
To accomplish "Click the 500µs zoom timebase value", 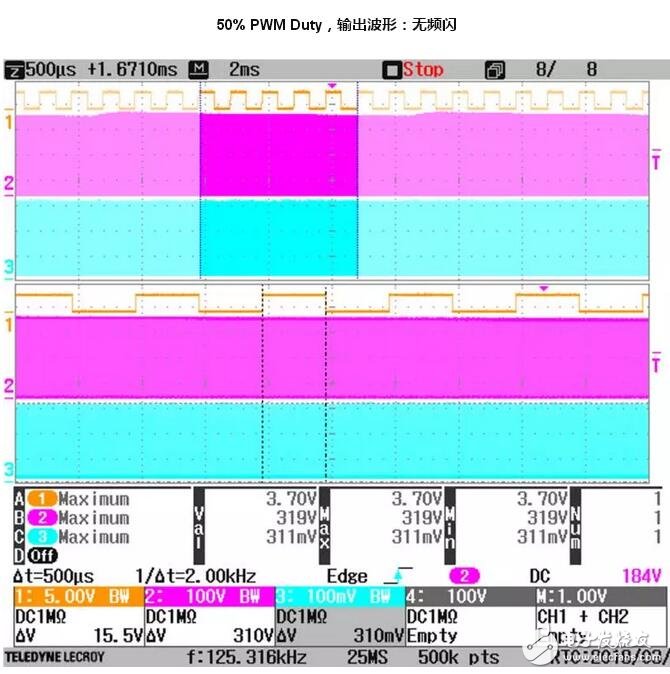I will pos(51,70).
